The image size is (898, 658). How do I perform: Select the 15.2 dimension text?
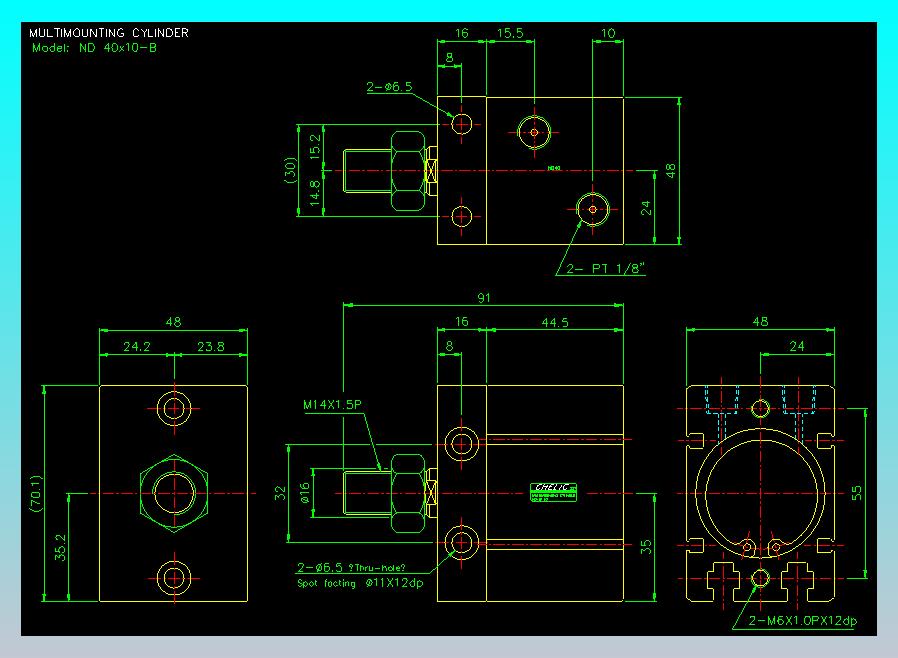coord(315,147)
